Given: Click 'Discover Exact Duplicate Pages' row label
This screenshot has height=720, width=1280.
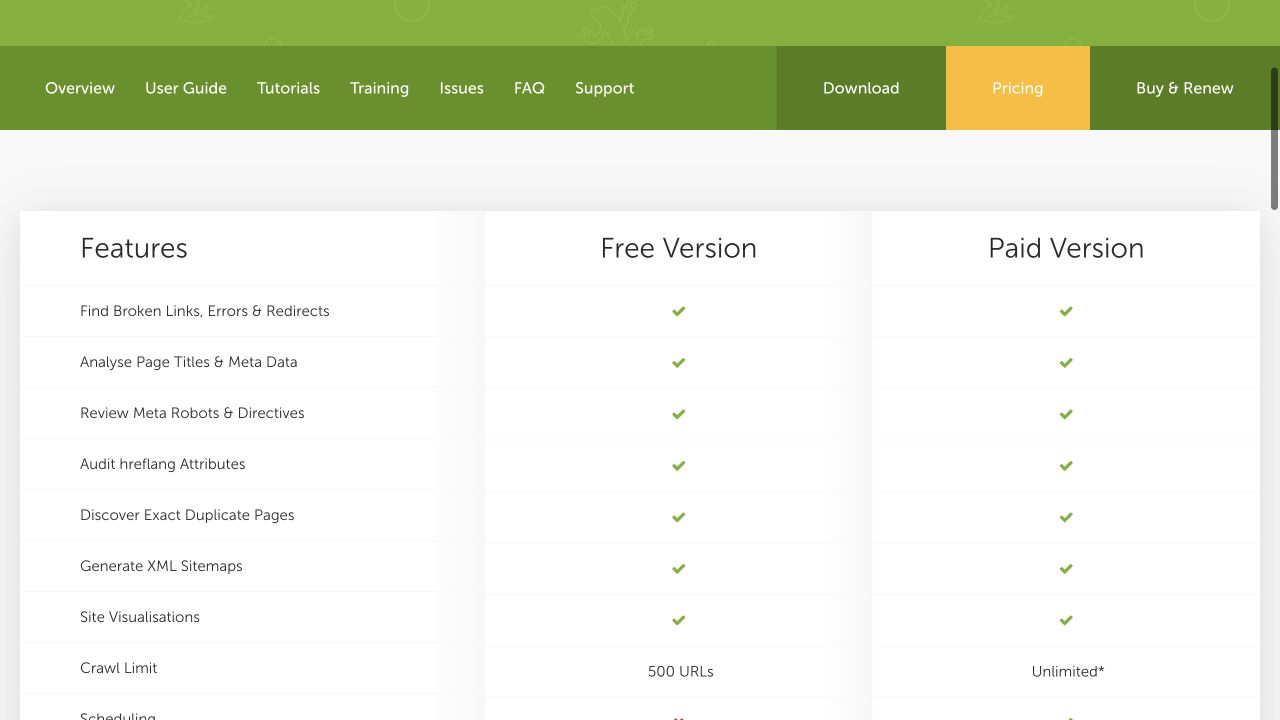Looking at the screenshot, I should pyautogui.click(x=187, y=515).
